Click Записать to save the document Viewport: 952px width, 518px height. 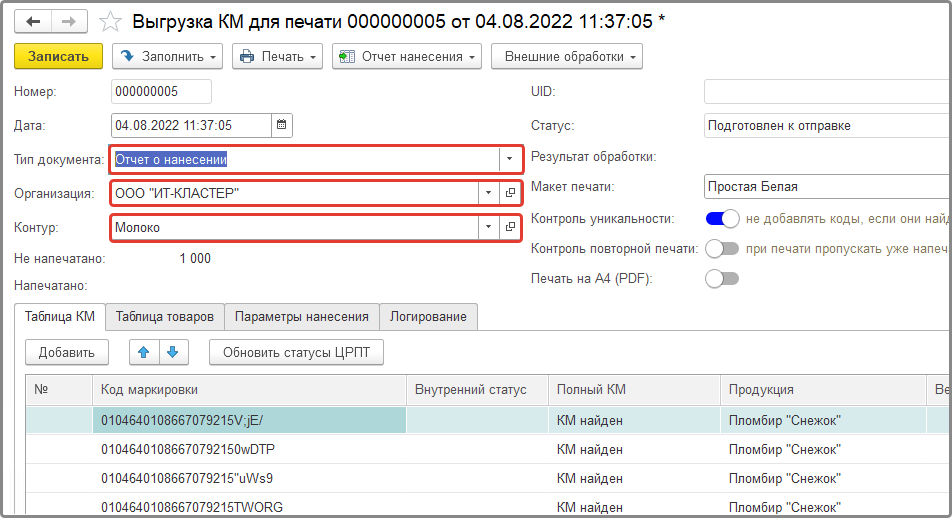pos(58,56)
